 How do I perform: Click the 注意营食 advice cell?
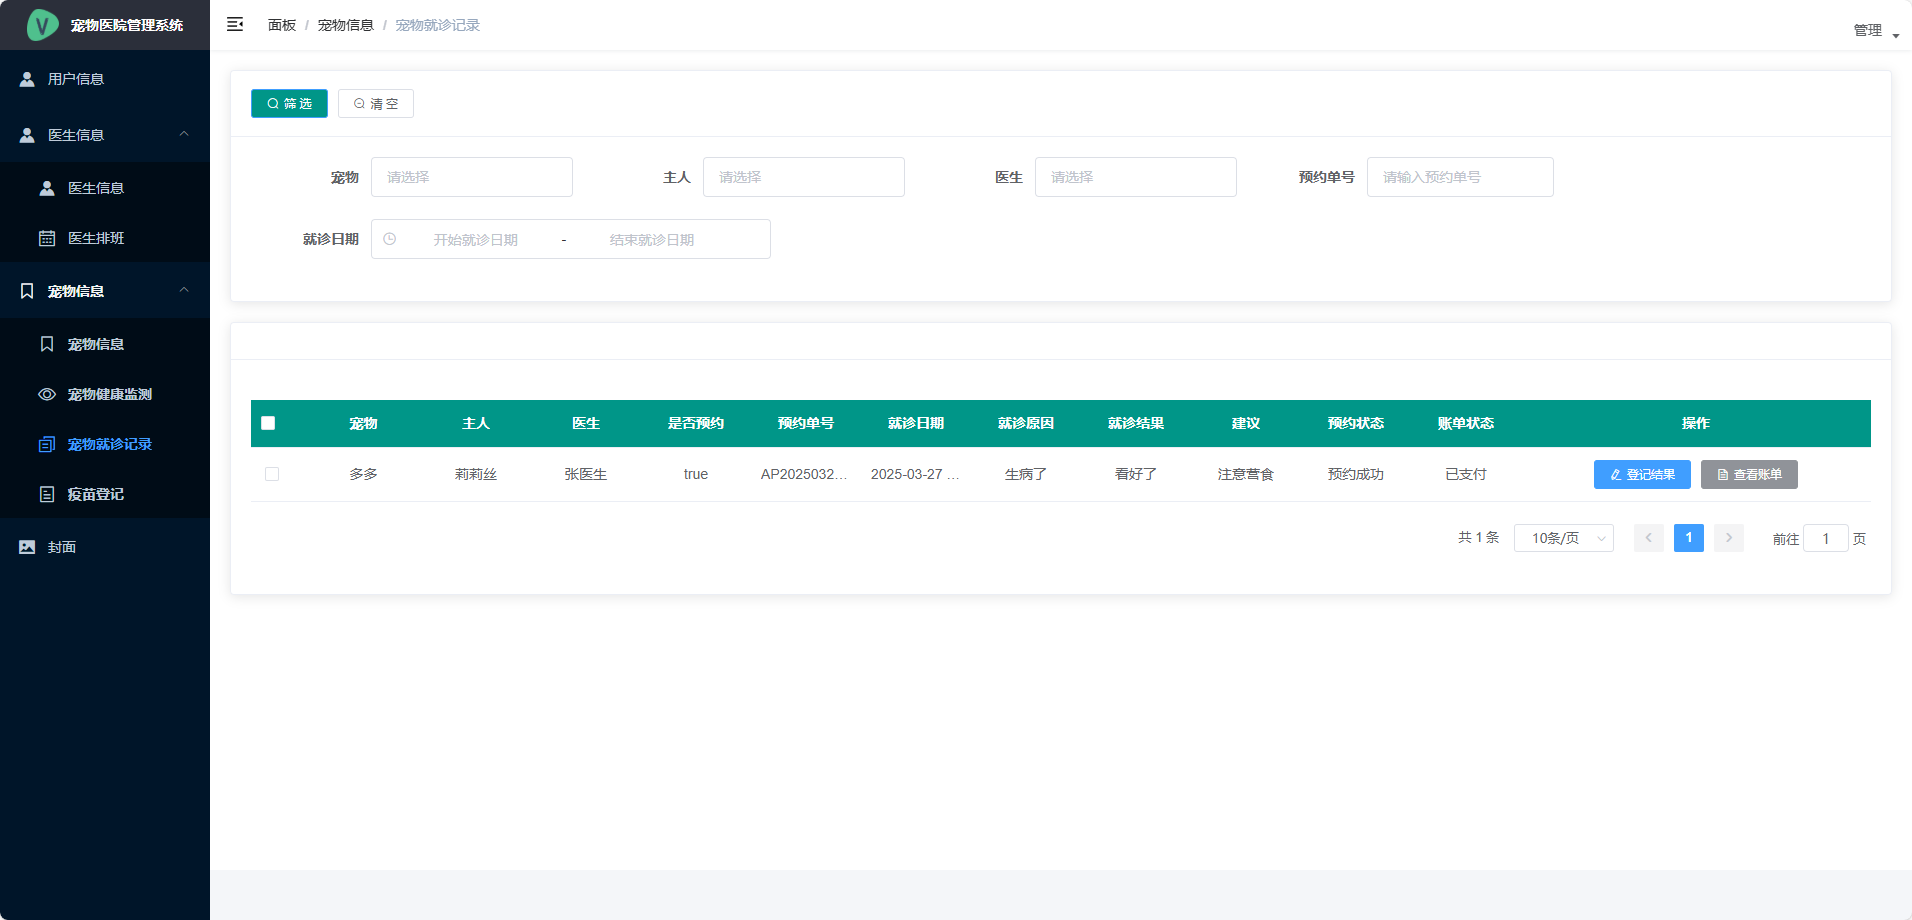point(1246,474)
